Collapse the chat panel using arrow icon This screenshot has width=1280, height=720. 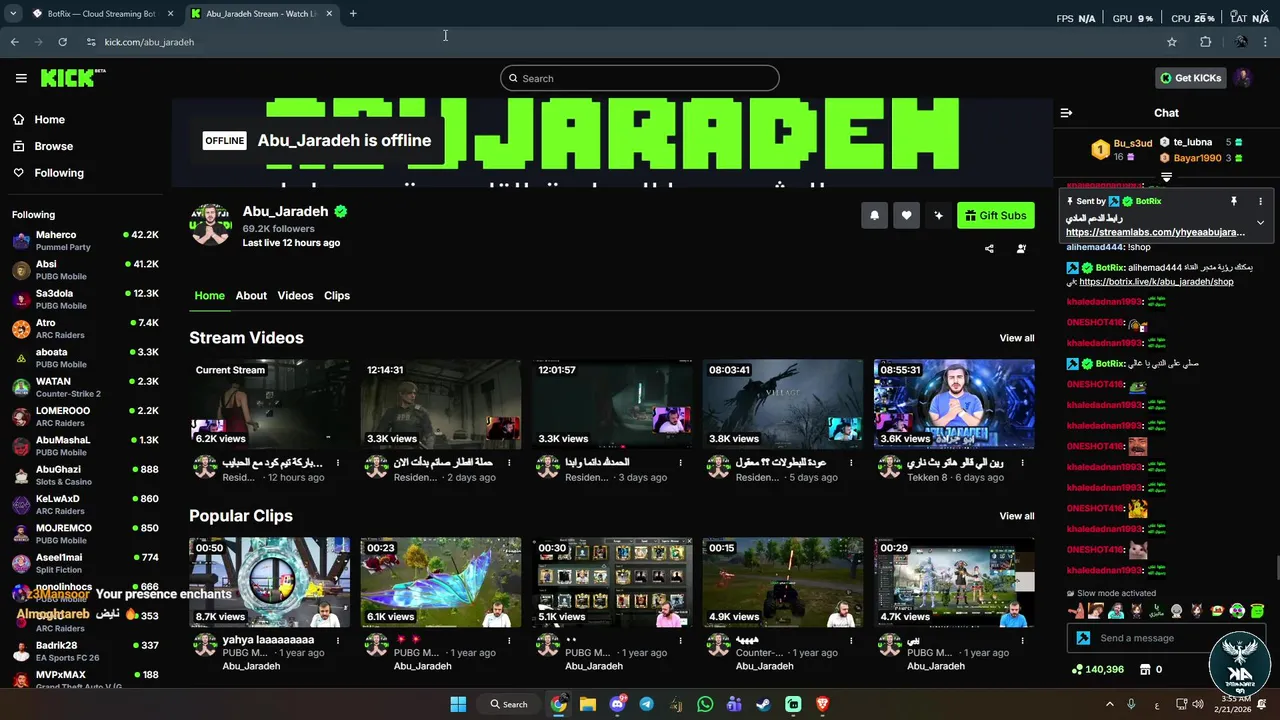[x=1066, y=113]
